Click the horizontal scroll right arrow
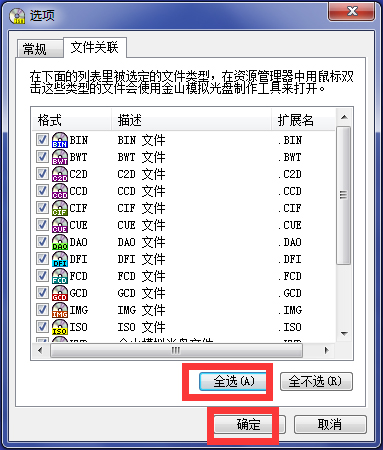Viewport: 383px width, 450px height. coord(327,350)
